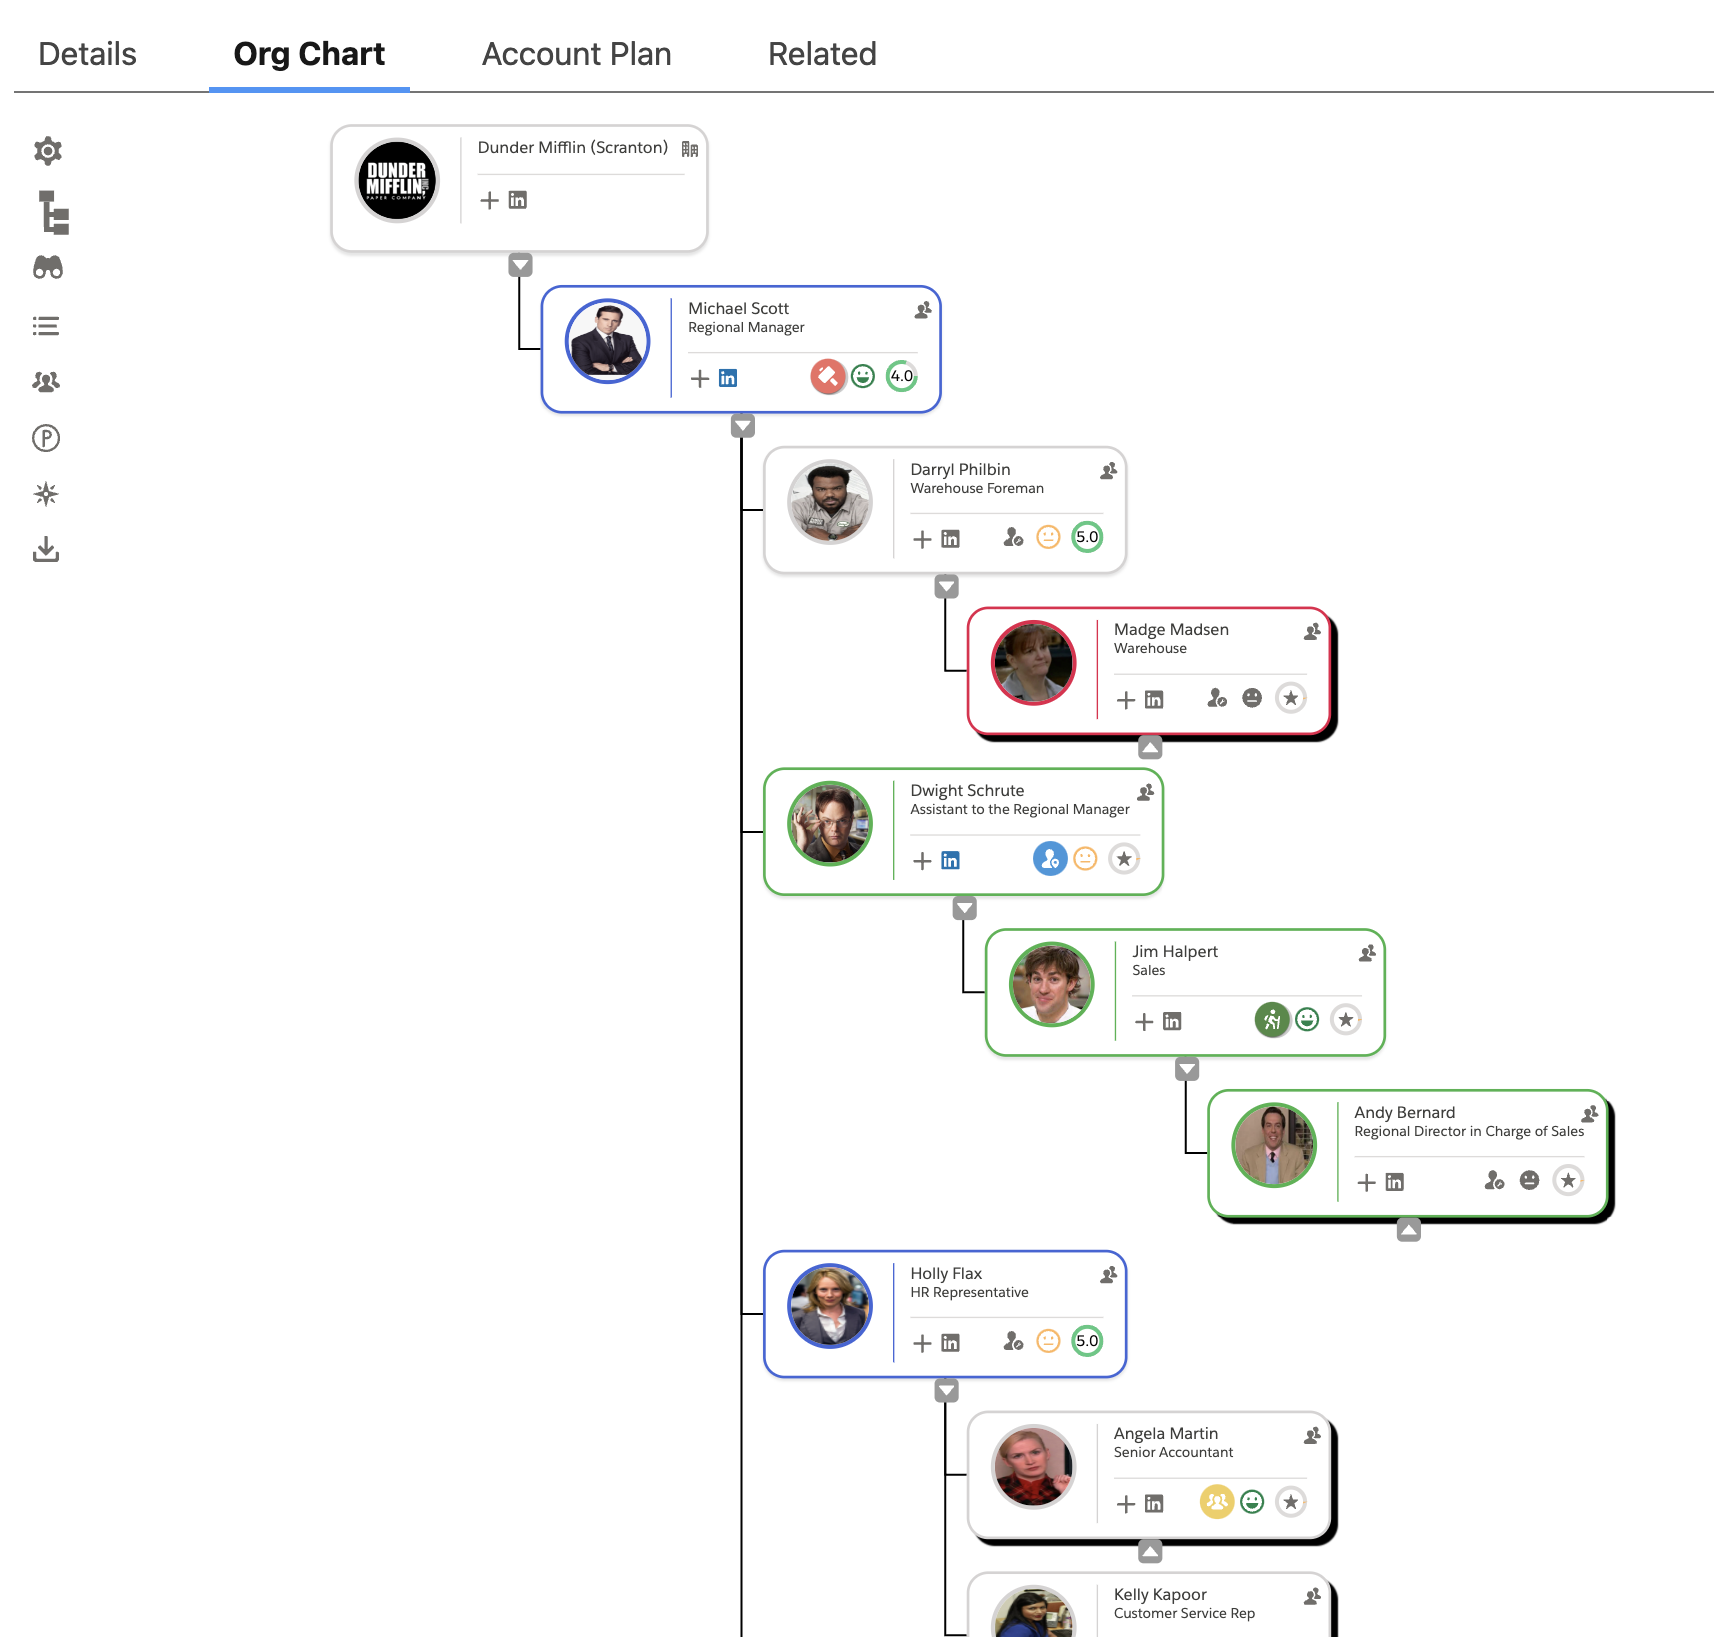The width and height of the screenshot is (1714, 1646).
Task: Open the binoculars search icon
Action: 47,267
